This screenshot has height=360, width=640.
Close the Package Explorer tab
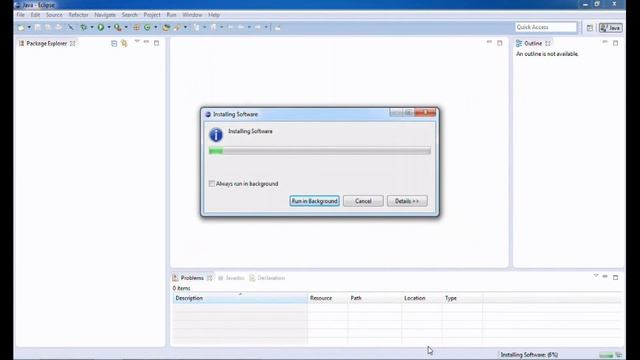73,43
